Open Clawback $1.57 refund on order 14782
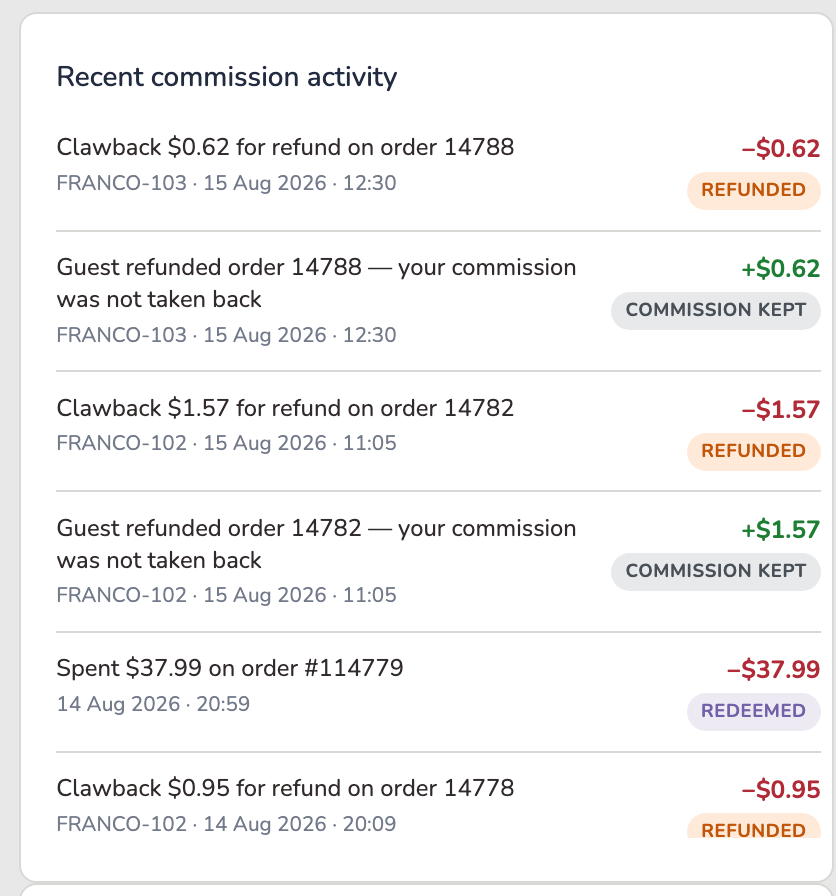The image size is (836, 896). tap(438, 431)
